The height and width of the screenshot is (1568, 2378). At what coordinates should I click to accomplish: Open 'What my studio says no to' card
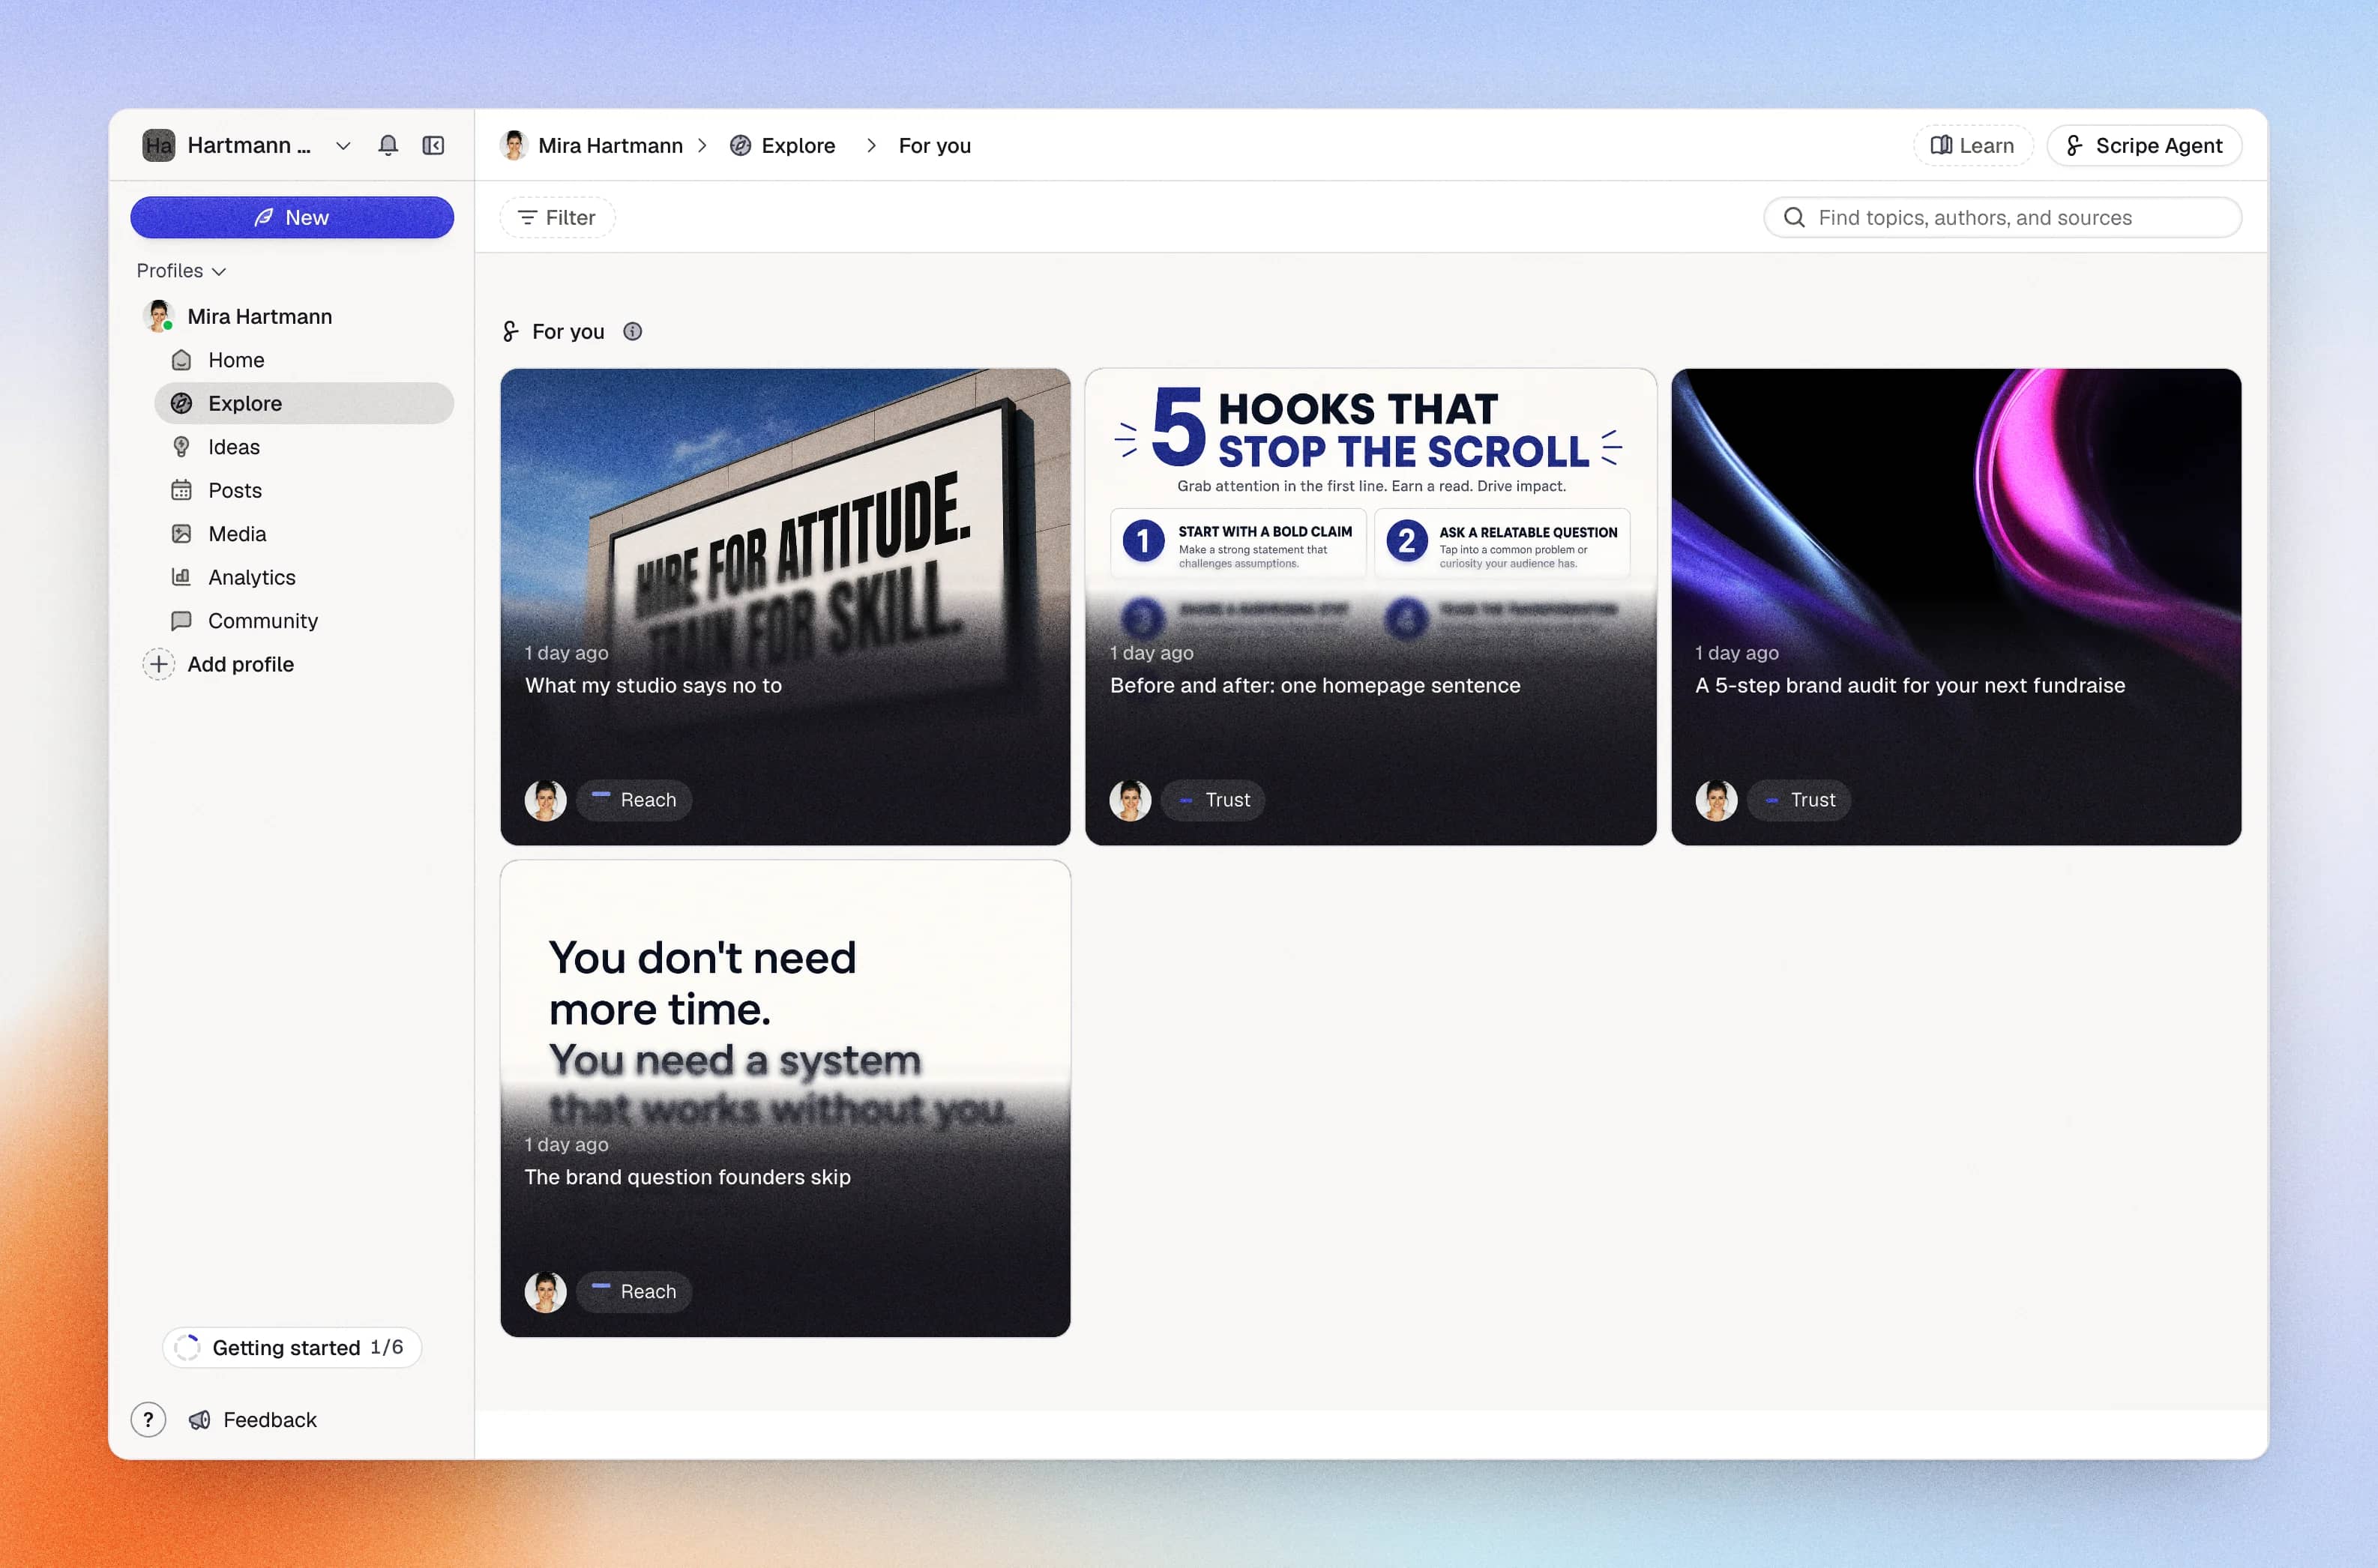pos(785,607)
